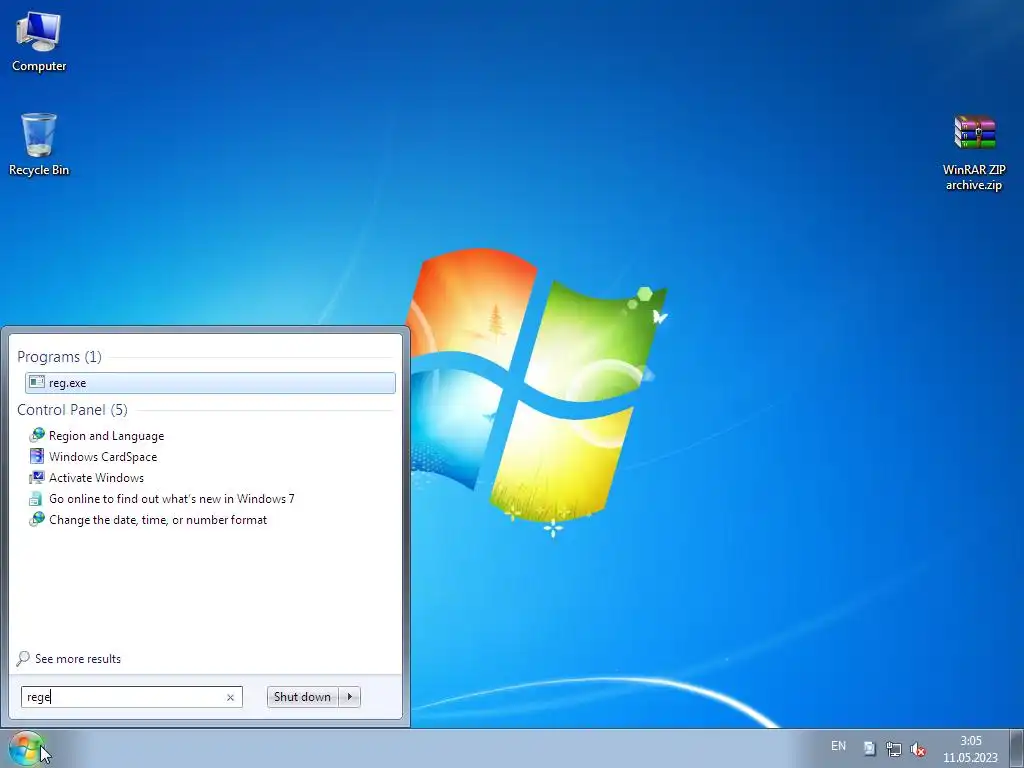Image resolution: width=1024 pixels, height=768 pixels.
Task: Click the Programs (1) group header
Action: pyautogui.click(x=59, y=357)
